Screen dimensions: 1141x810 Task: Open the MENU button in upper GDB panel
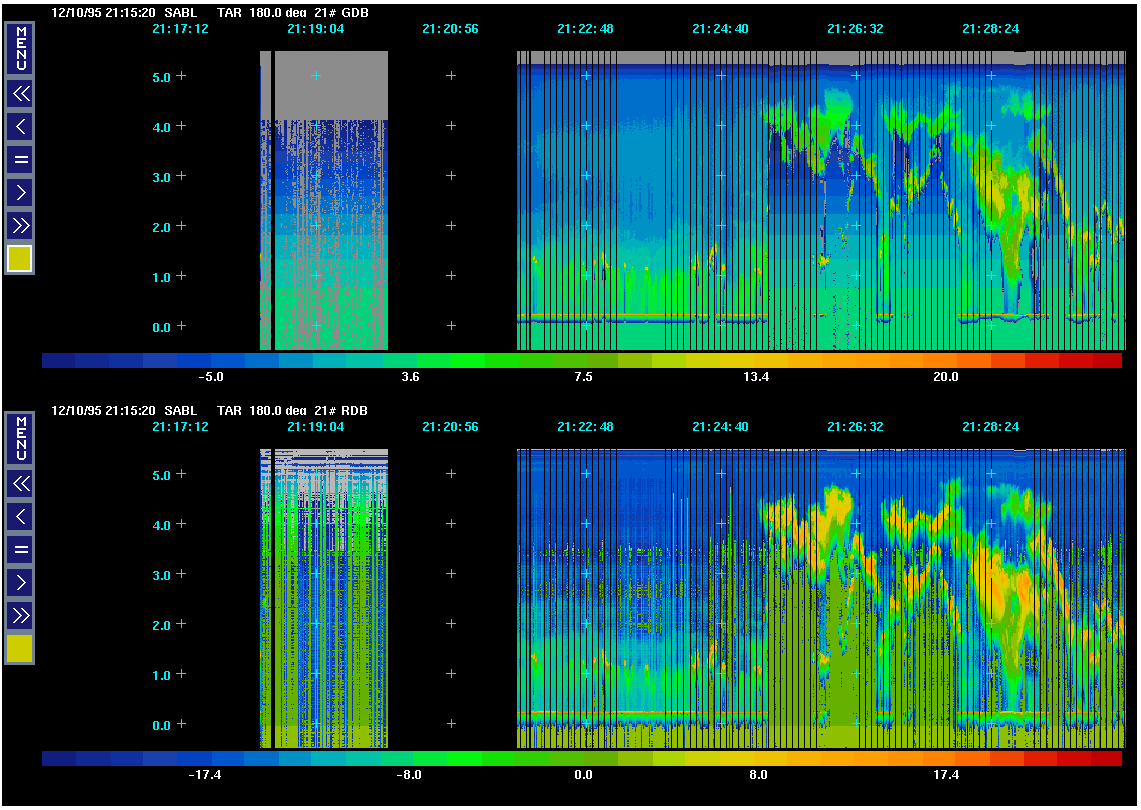(20, 49)
